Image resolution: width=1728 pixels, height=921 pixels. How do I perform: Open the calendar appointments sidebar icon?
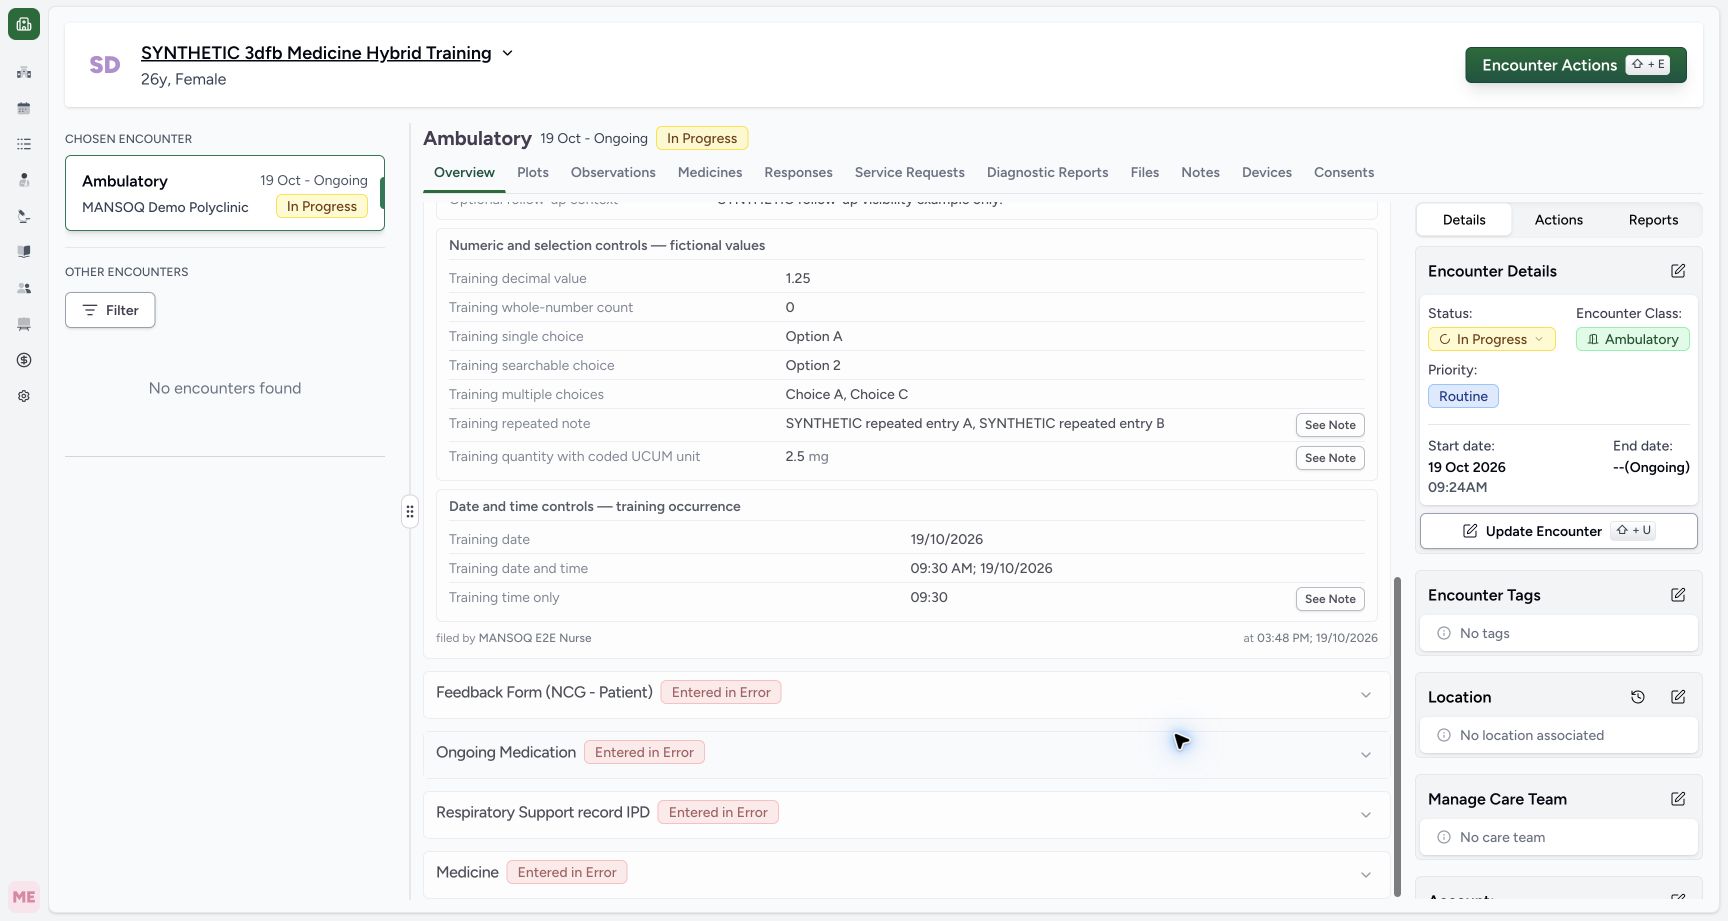click(x=24, y=108)
